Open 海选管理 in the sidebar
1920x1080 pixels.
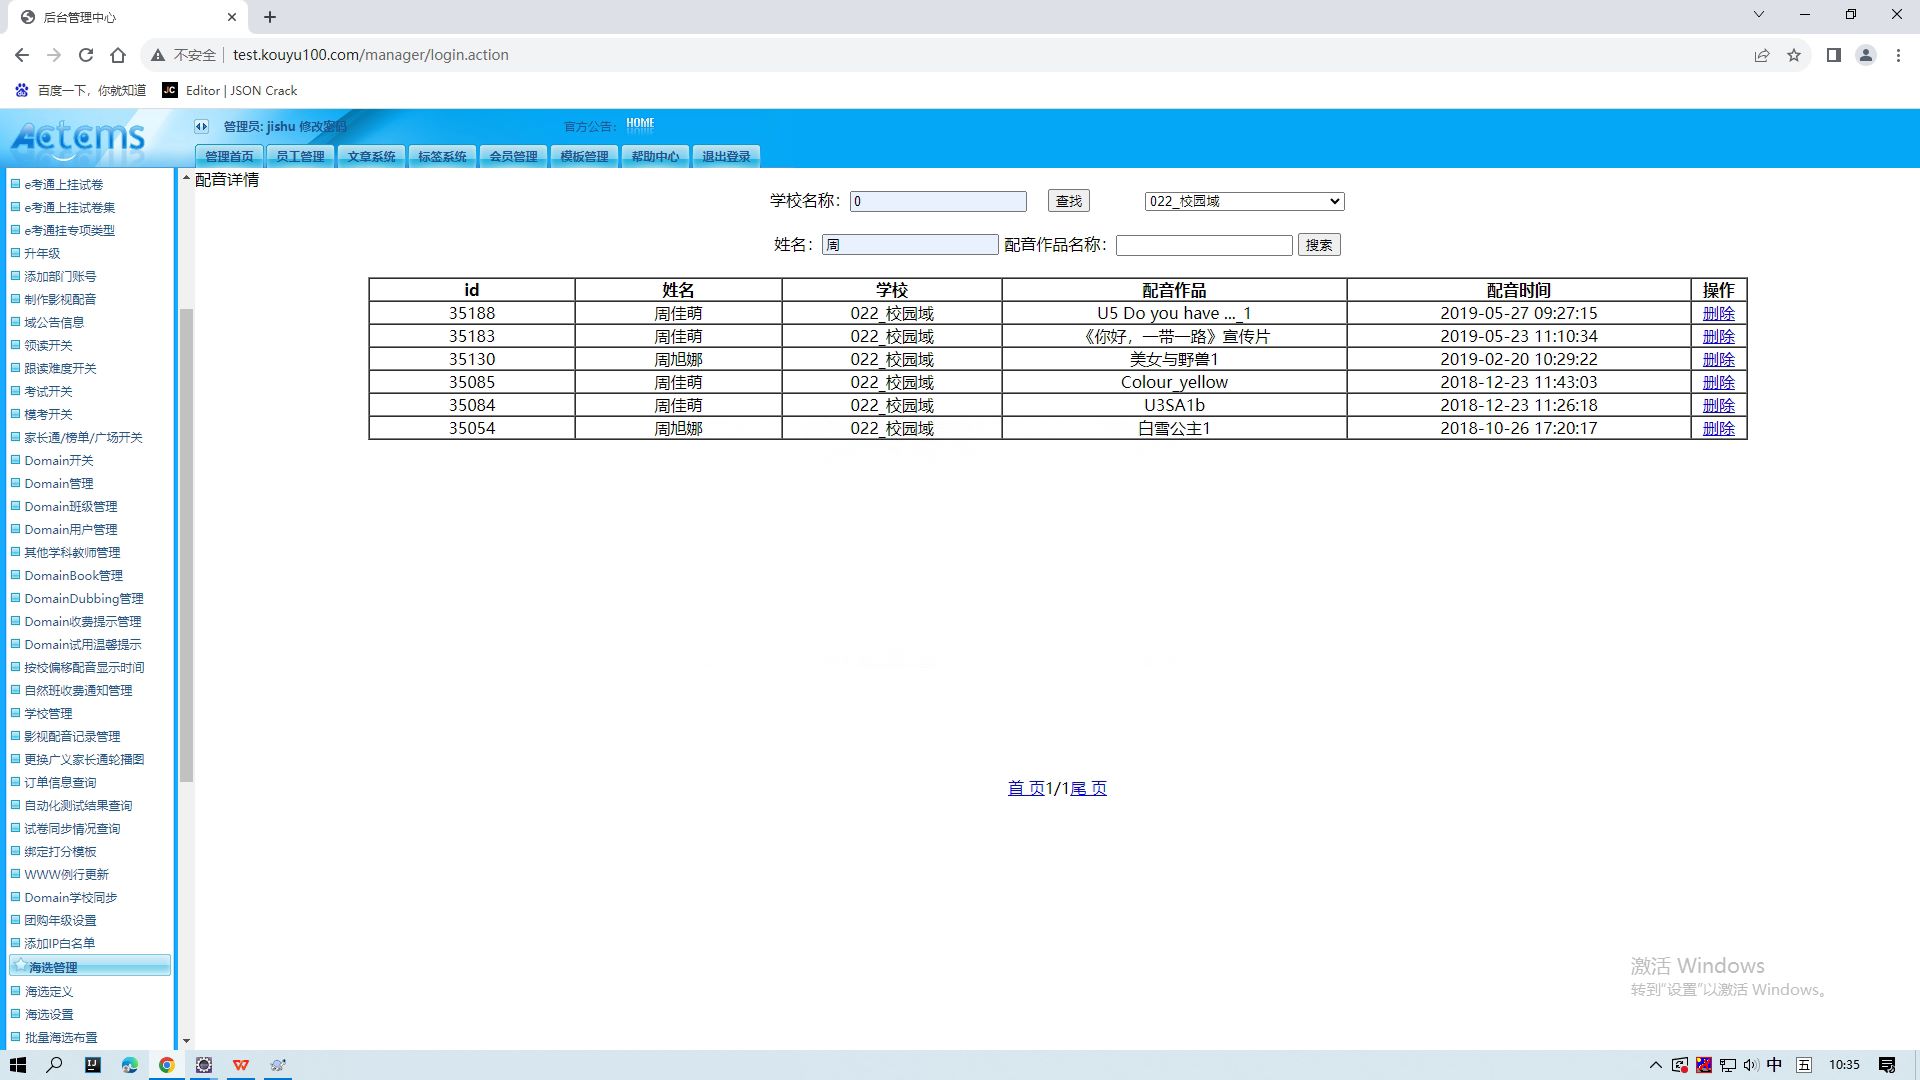[x=90, y=967]
